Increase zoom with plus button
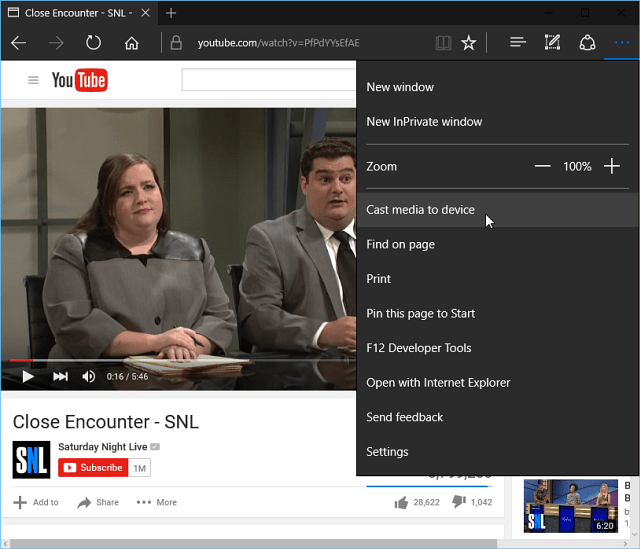 [x=612, y=166]
